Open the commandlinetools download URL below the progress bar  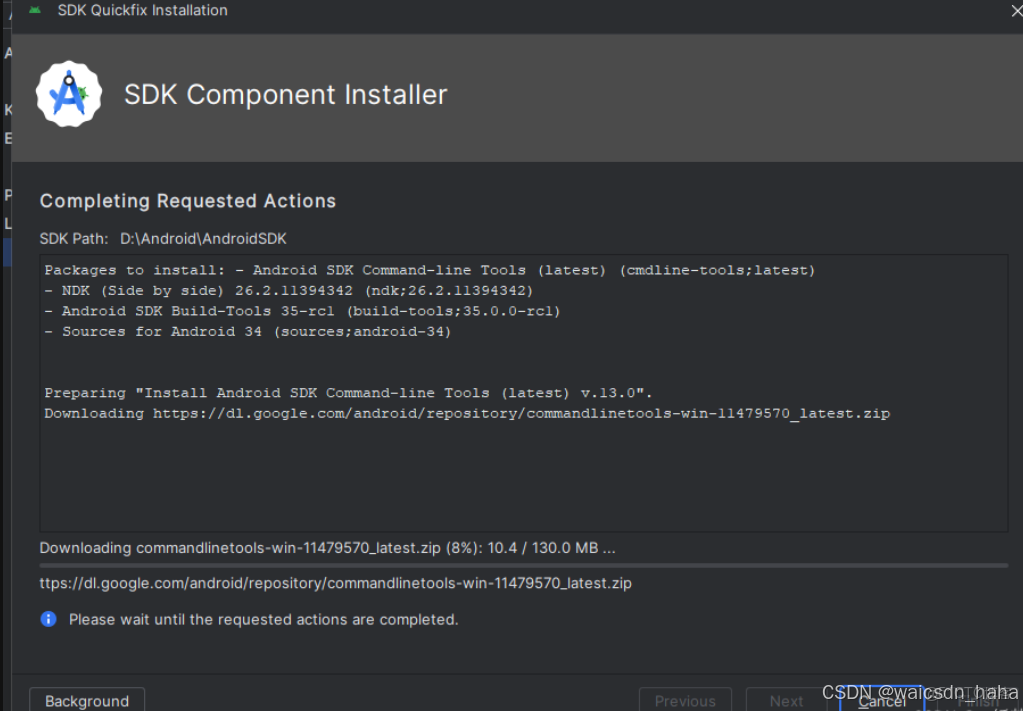(x=333, y=583)
